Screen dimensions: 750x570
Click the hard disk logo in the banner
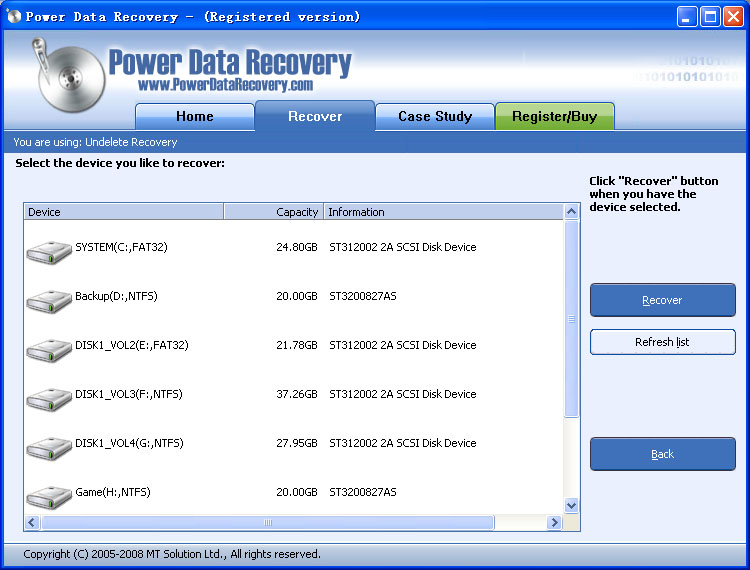(68, 76)
